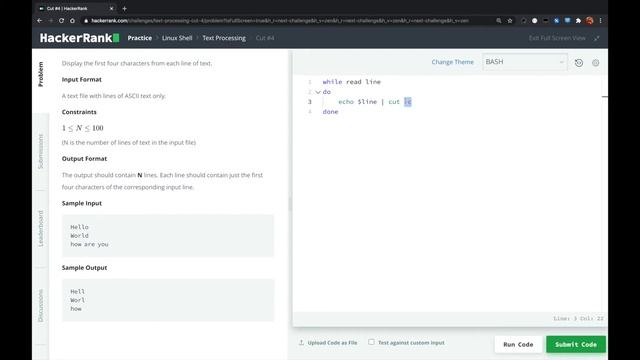Viewport: 640px width, 360px height.
Task: Click 'Hell' in sample output
Action: pos(78,292)
